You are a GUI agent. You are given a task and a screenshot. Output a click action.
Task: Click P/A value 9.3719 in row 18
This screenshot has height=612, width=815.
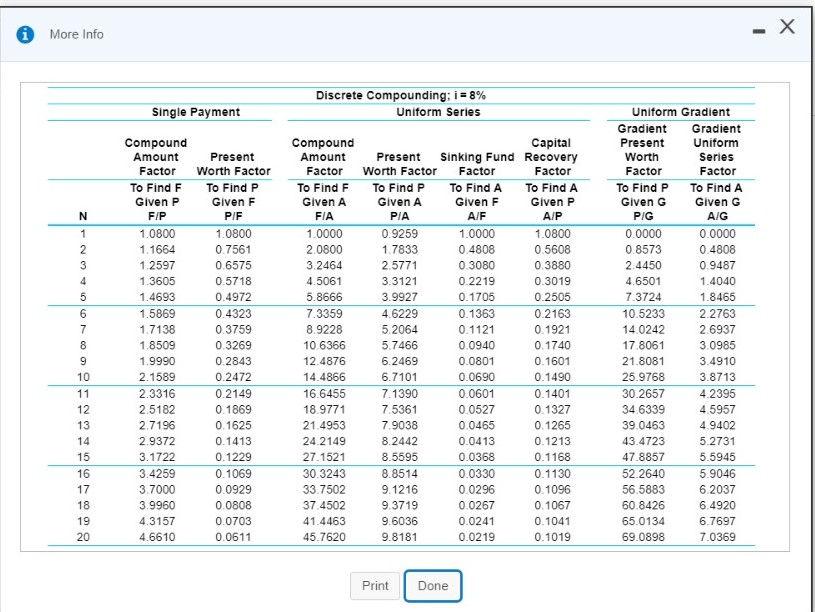click(399, 505)
